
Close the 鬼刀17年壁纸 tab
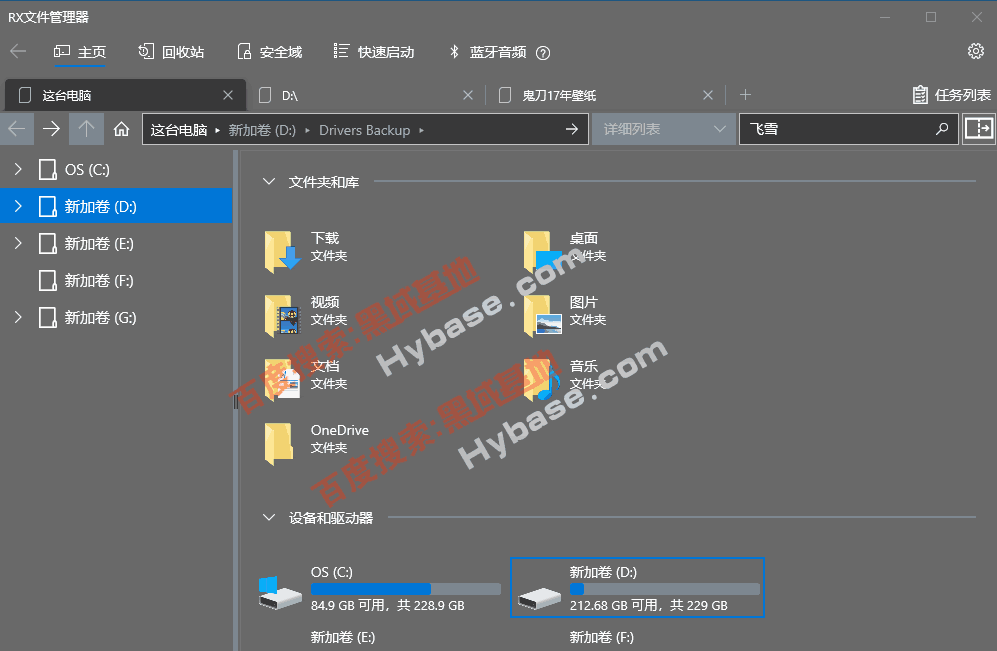(x=708, y=95)
